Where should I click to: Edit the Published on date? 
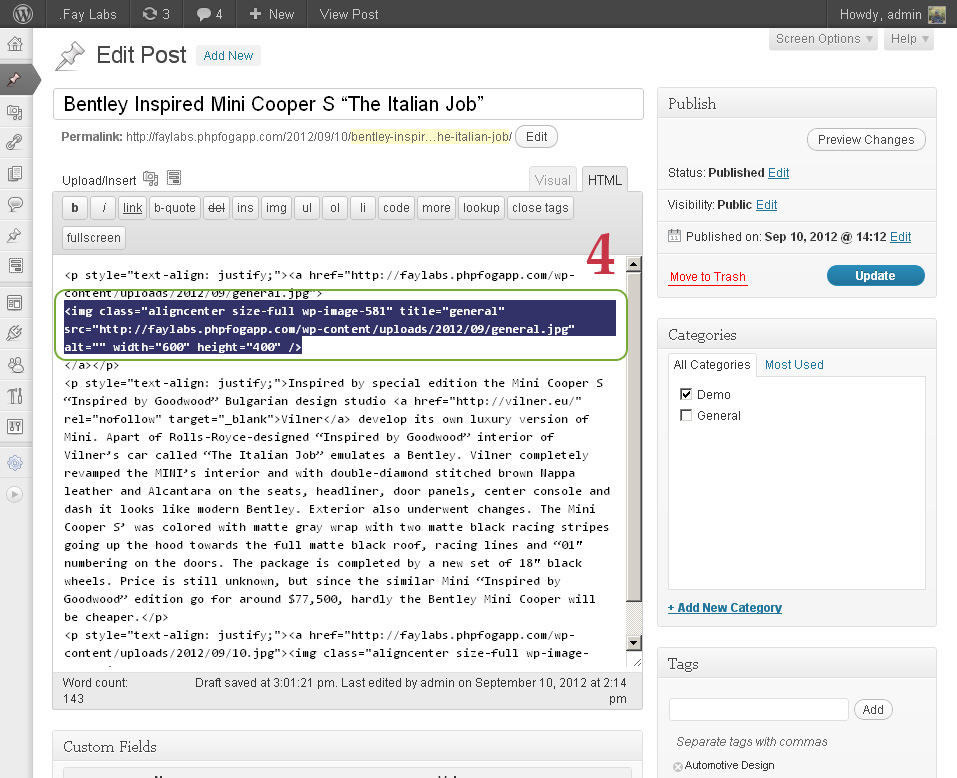[x=900, y=237]
